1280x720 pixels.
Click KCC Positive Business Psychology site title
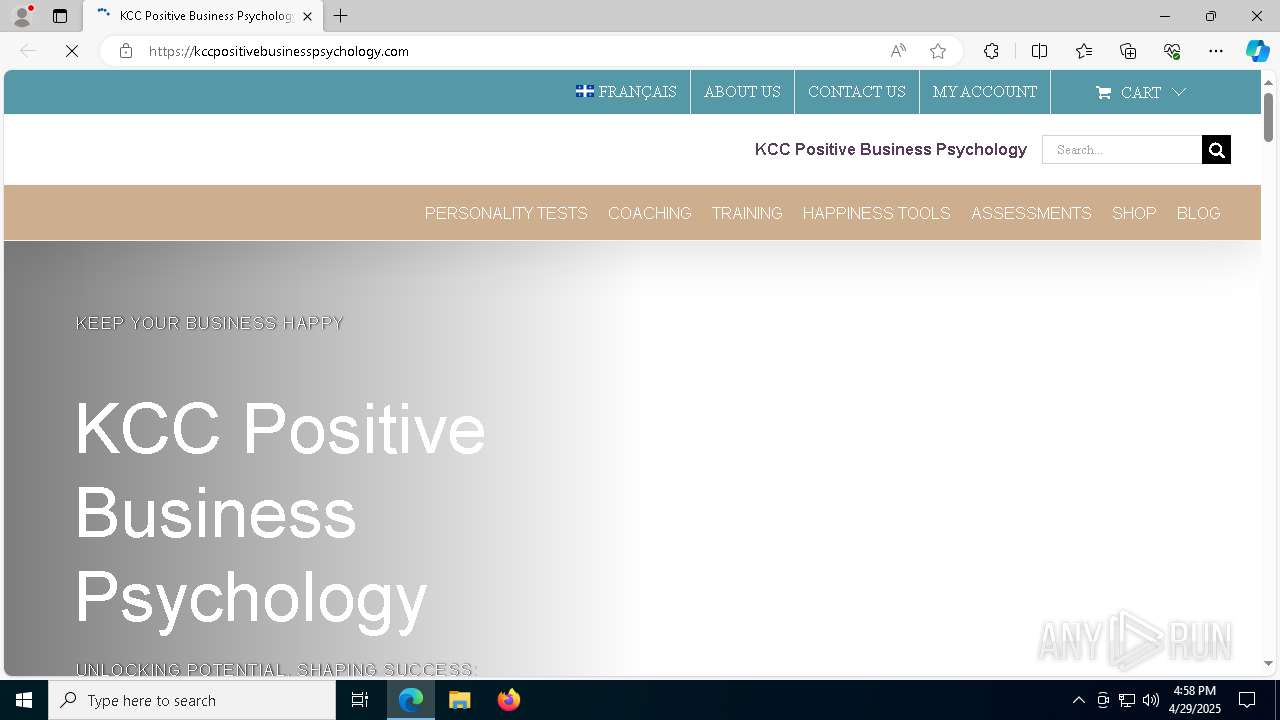[891, 150]
